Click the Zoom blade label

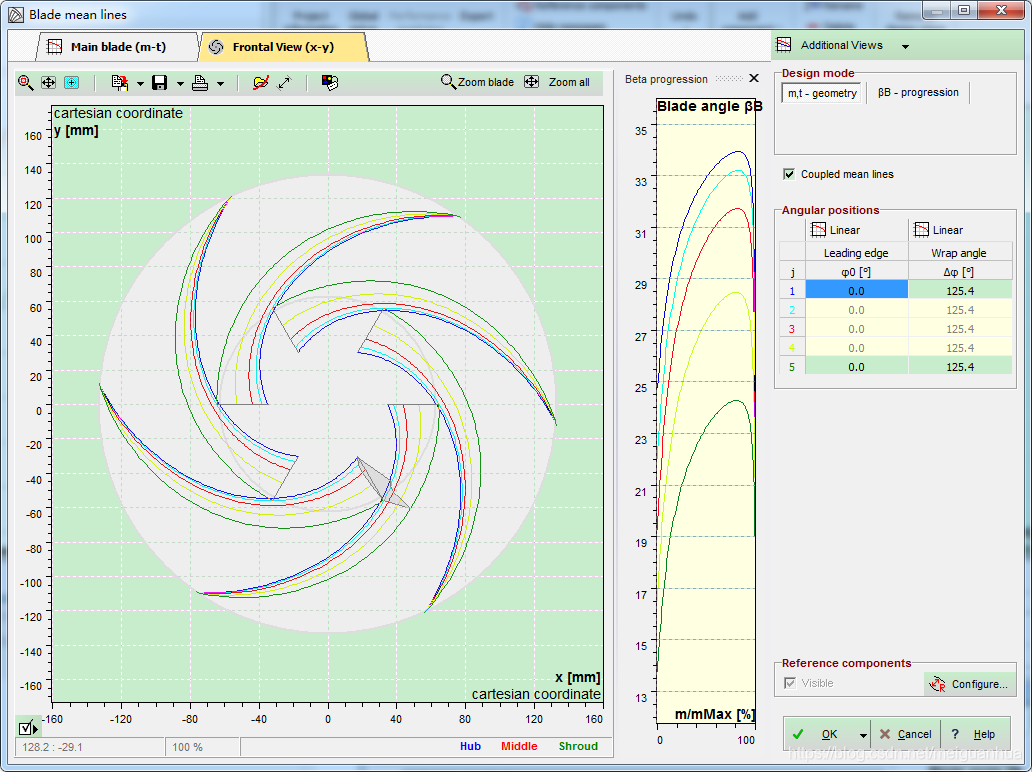click(486, 82)
